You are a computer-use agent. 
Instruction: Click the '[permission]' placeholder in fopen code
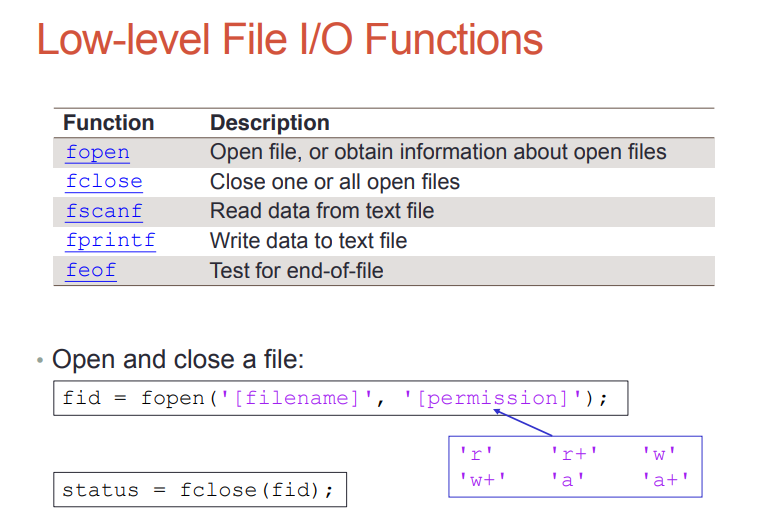click(x=492, y=399)
